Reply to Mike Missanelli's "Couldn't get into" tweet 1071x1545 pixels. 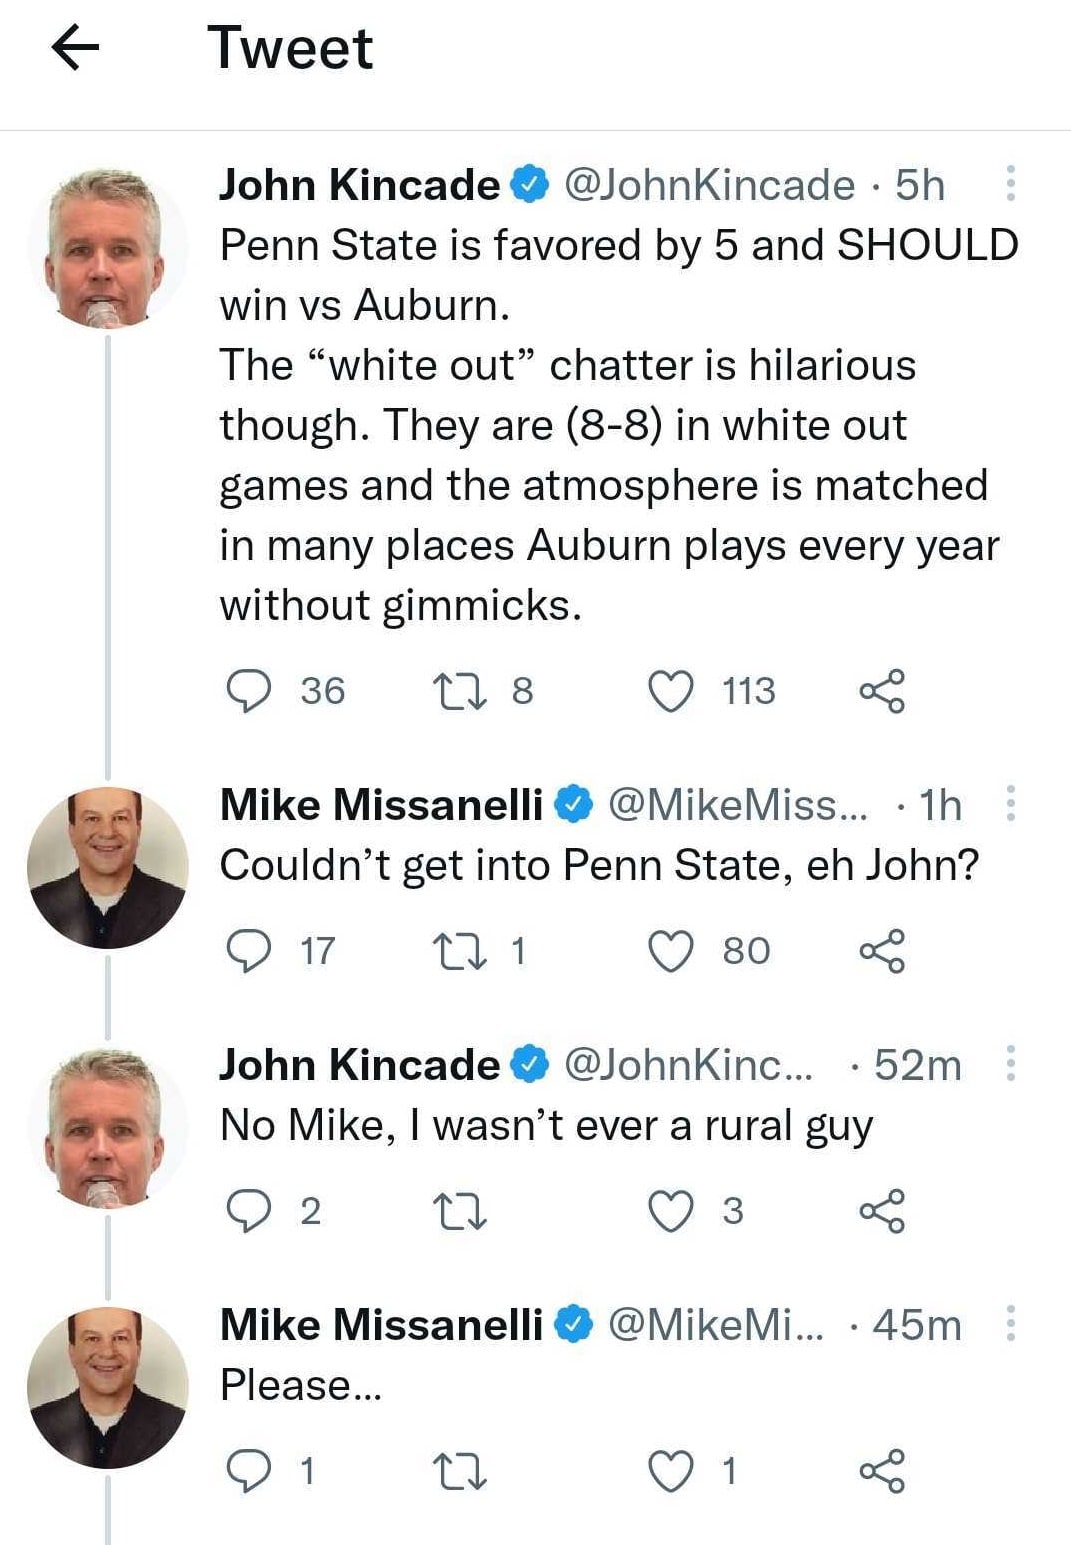[248, 951]
